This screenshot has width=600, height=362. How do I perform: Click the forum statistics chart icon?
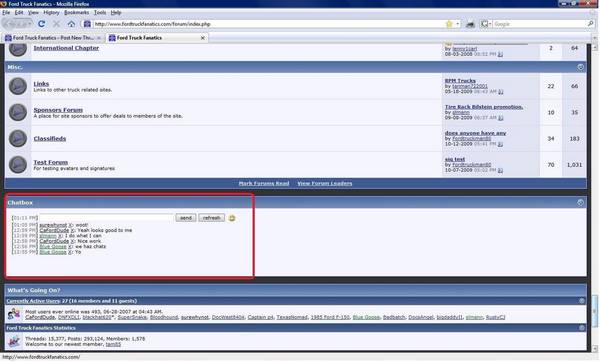pos(14,341)
